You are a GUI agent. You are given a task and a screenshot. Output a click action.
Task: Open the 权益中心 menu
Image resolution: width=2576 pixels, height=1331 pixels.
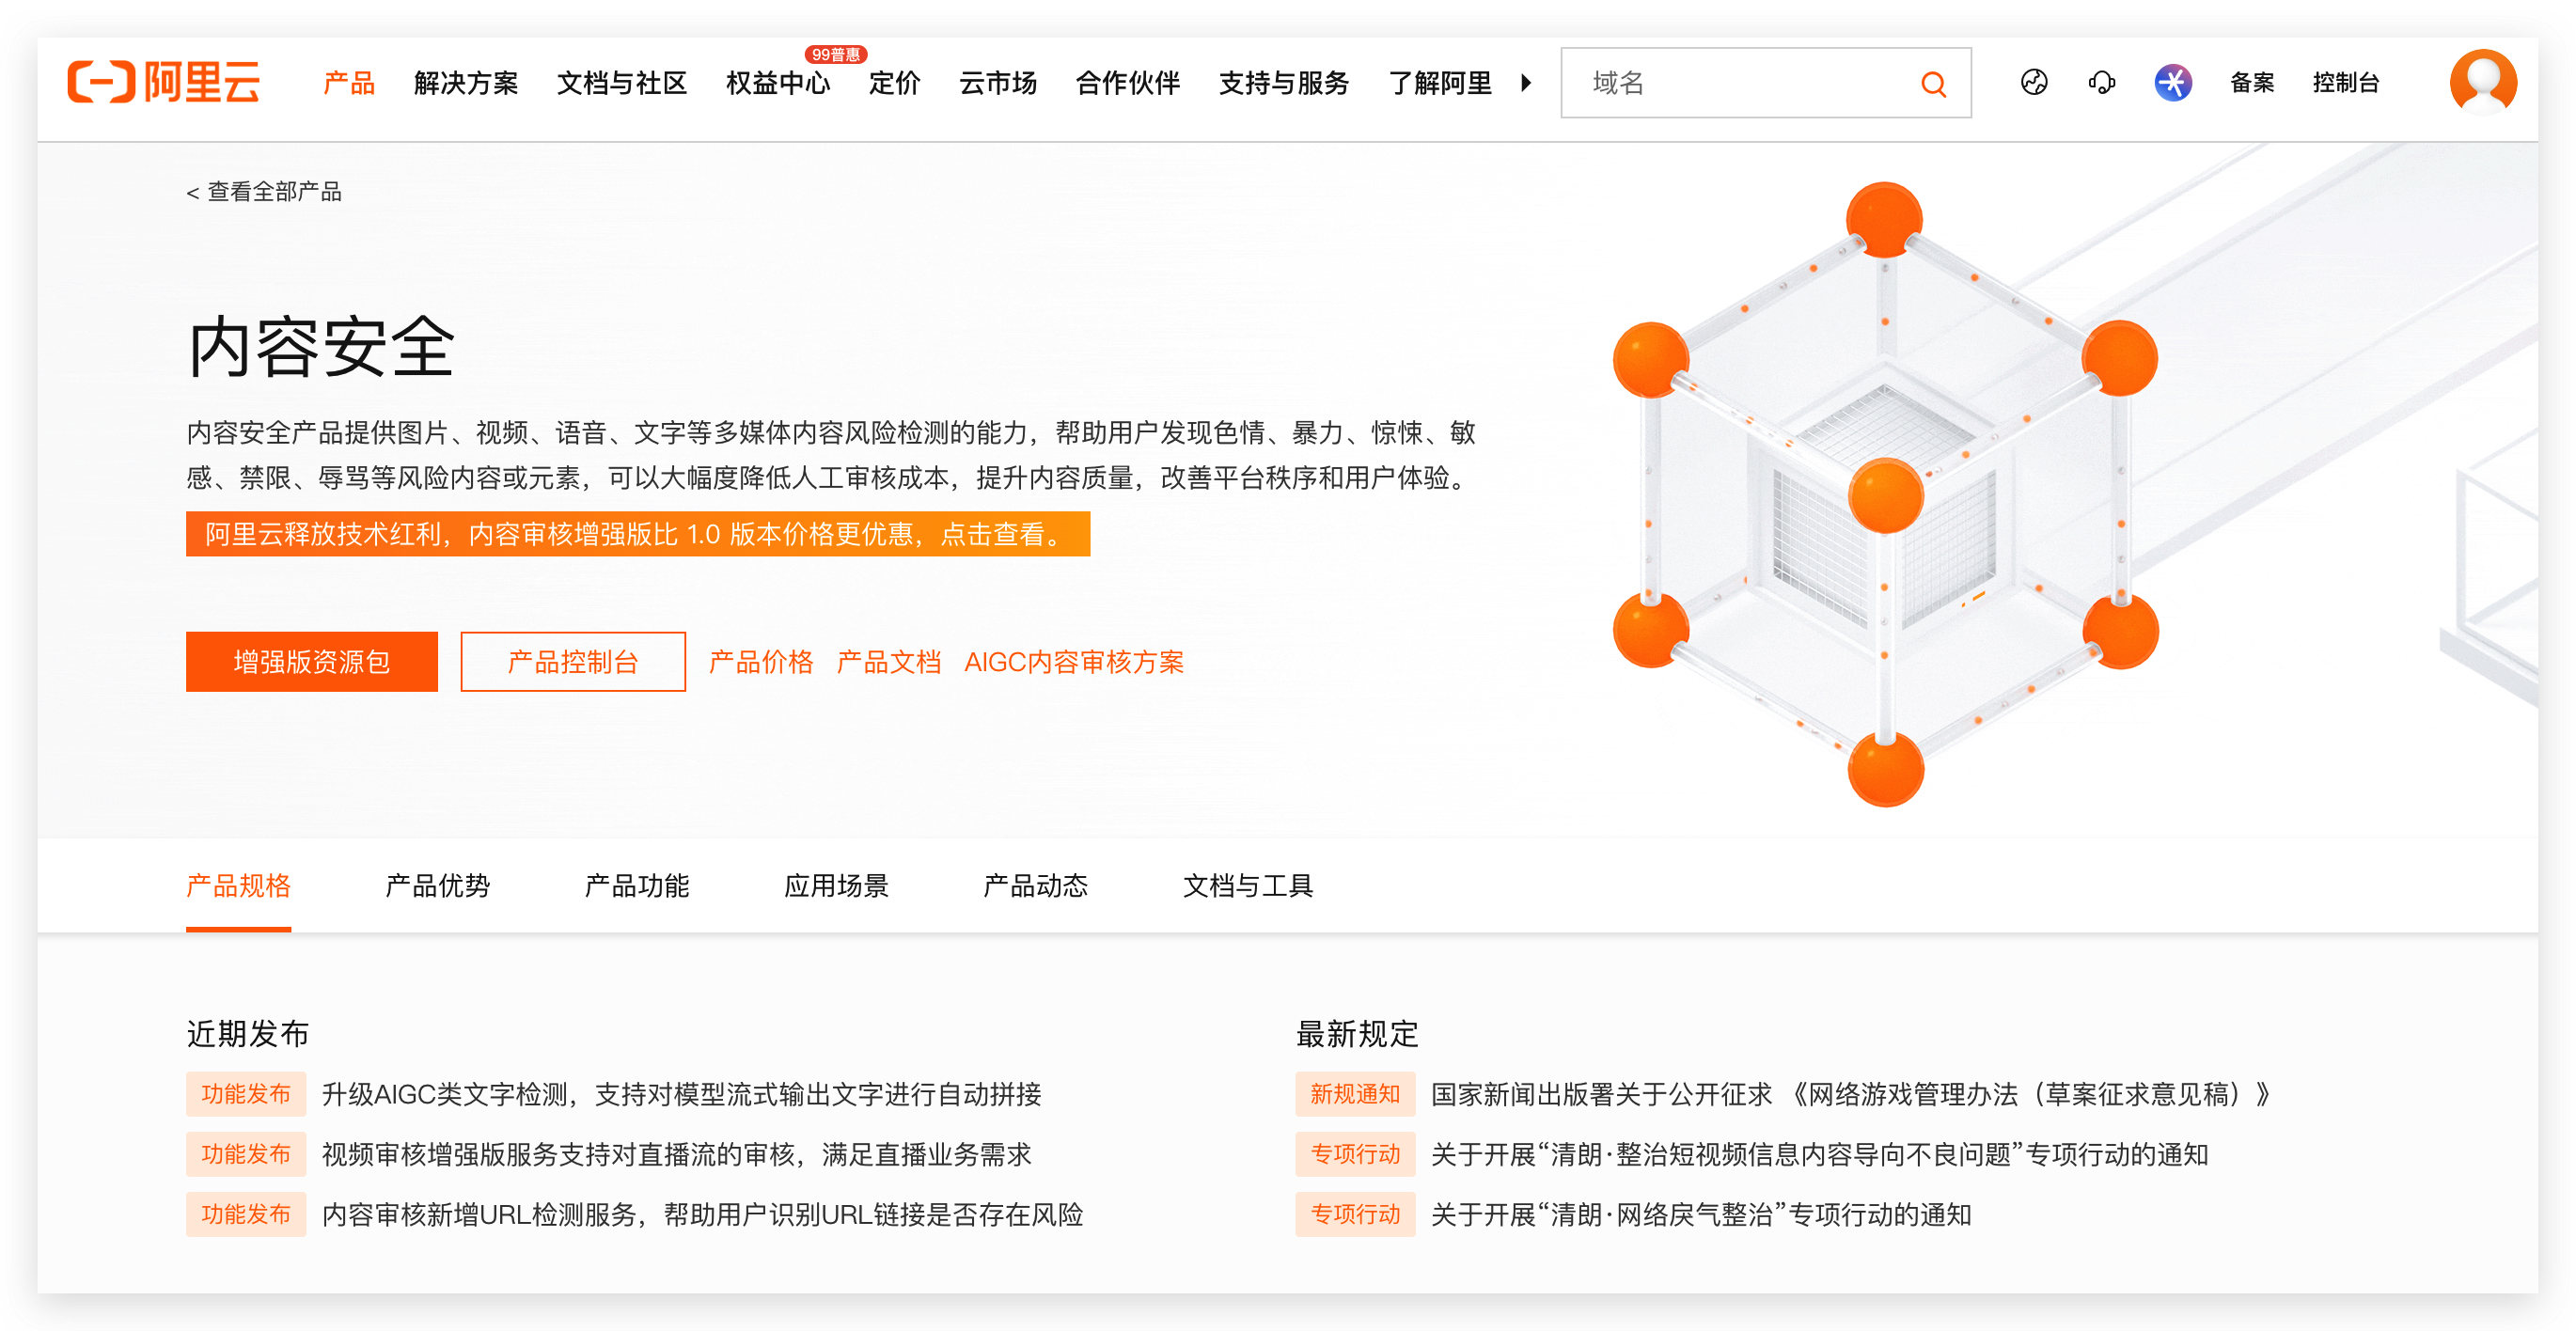coord(778,83)
